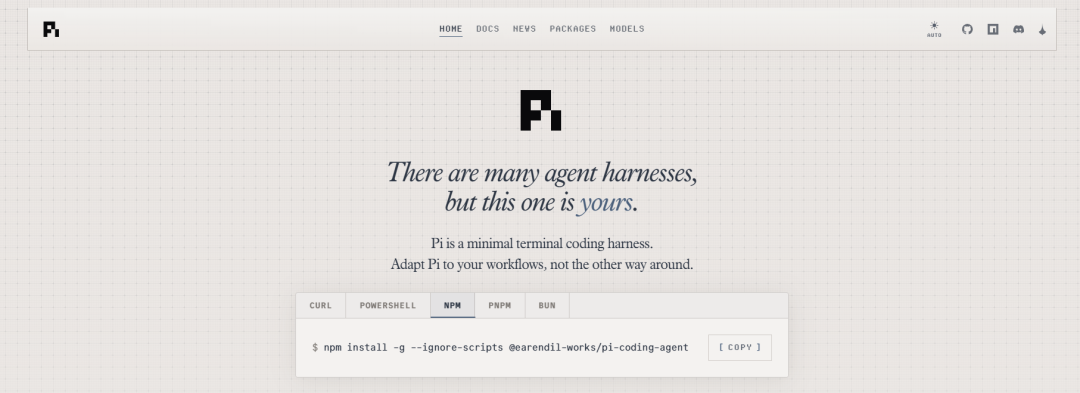Click the italic word 'yours' in headline
Screen dimensions: 1080x393
click(605, 203)
